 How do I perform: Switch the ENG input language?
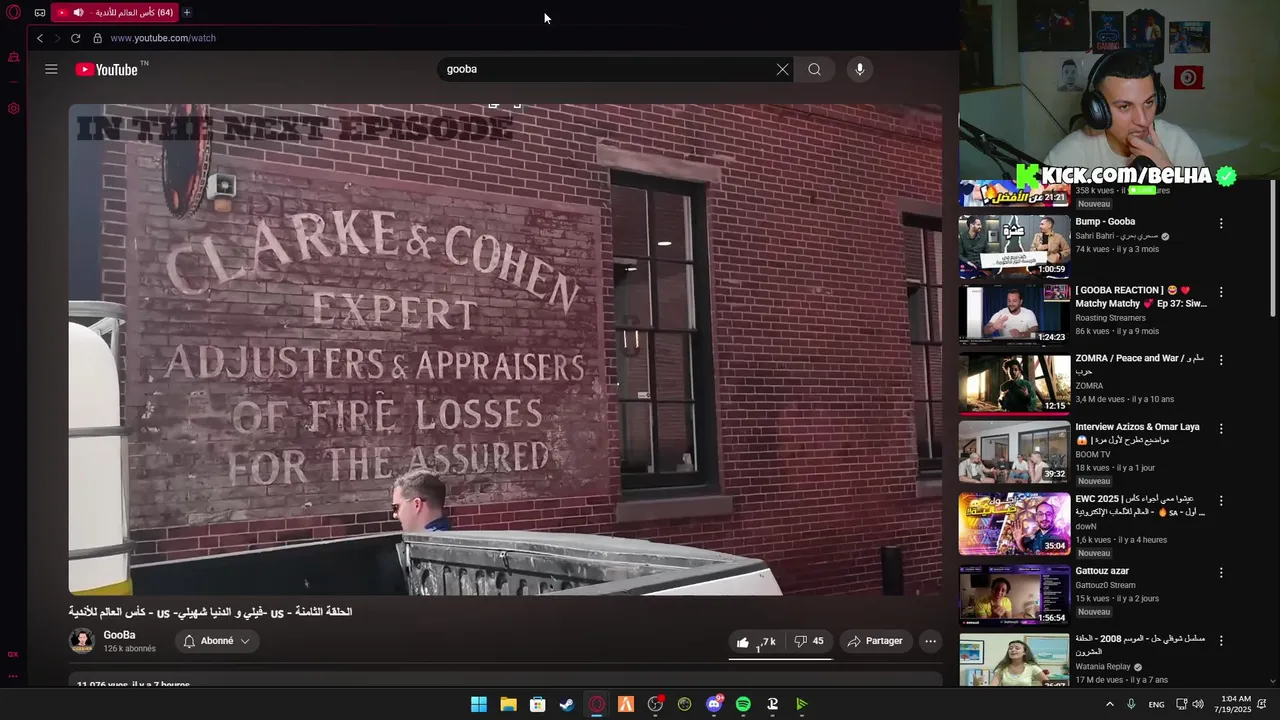click(x=1156, y=704)
